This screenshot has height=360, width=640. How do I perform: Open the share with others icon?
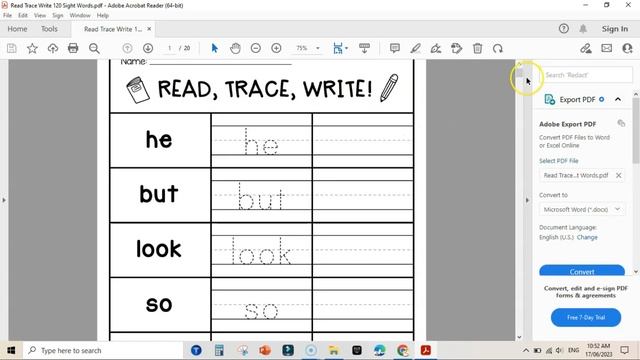point(627,48)
